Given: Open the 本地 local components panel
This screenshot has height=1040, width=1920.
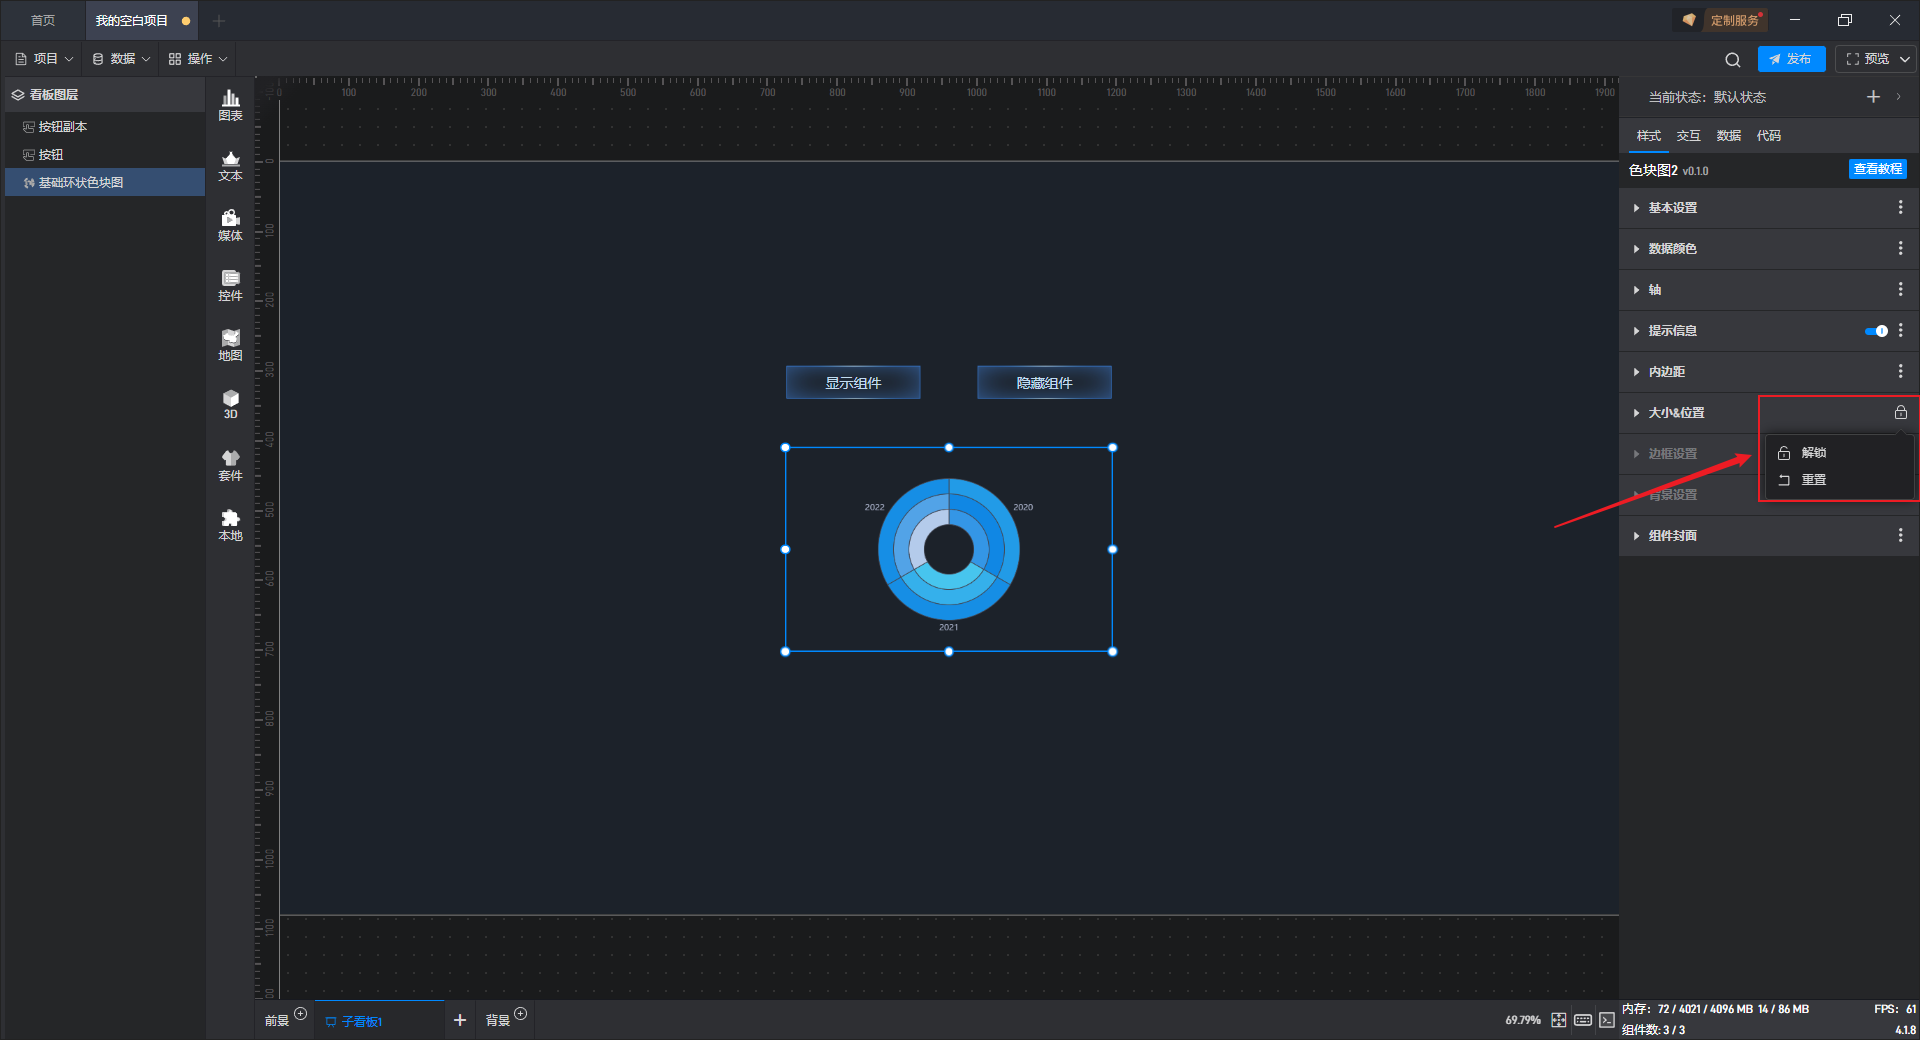Looking at the screenshot, I should pyautogui.click(x=230, y=524).
